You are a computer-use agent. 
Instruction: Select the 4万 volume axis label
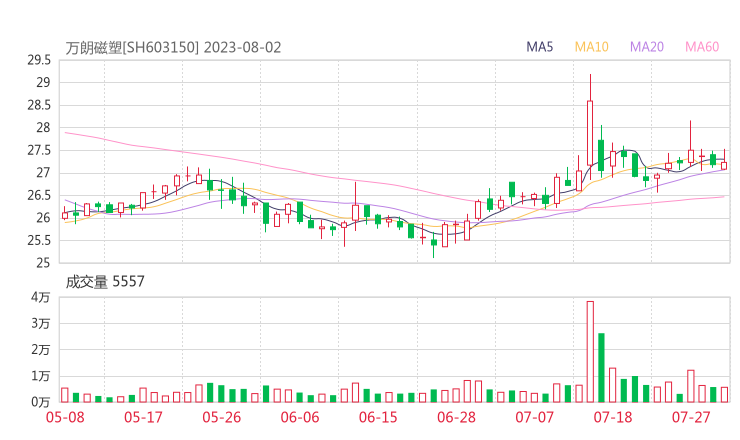pyautogui.click(x=41, y=297)
